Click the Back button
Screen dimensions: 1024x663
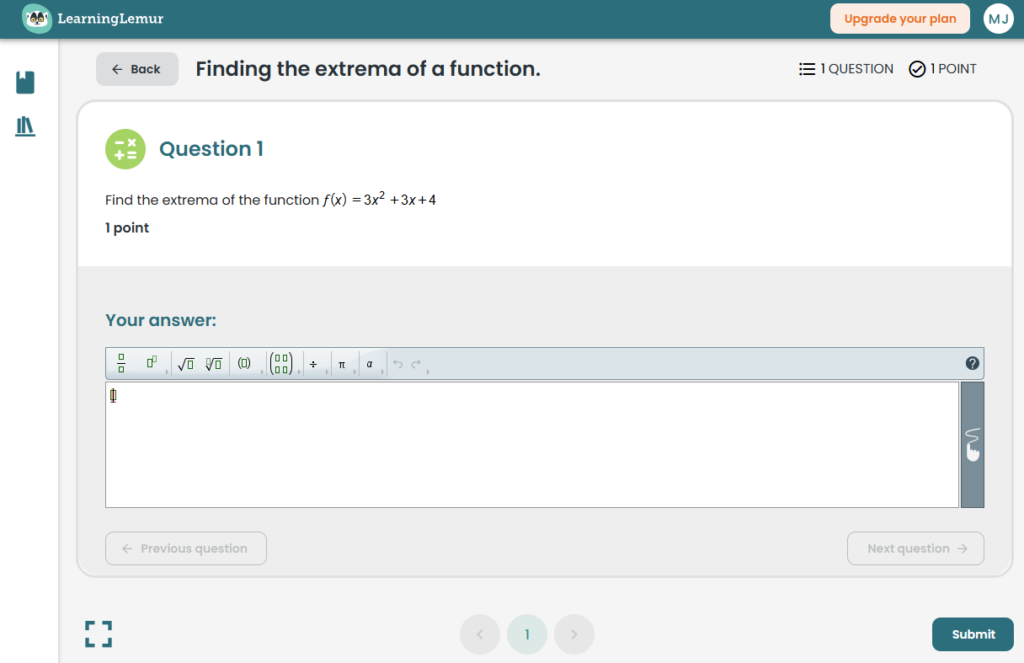click(x=137, y=68)
